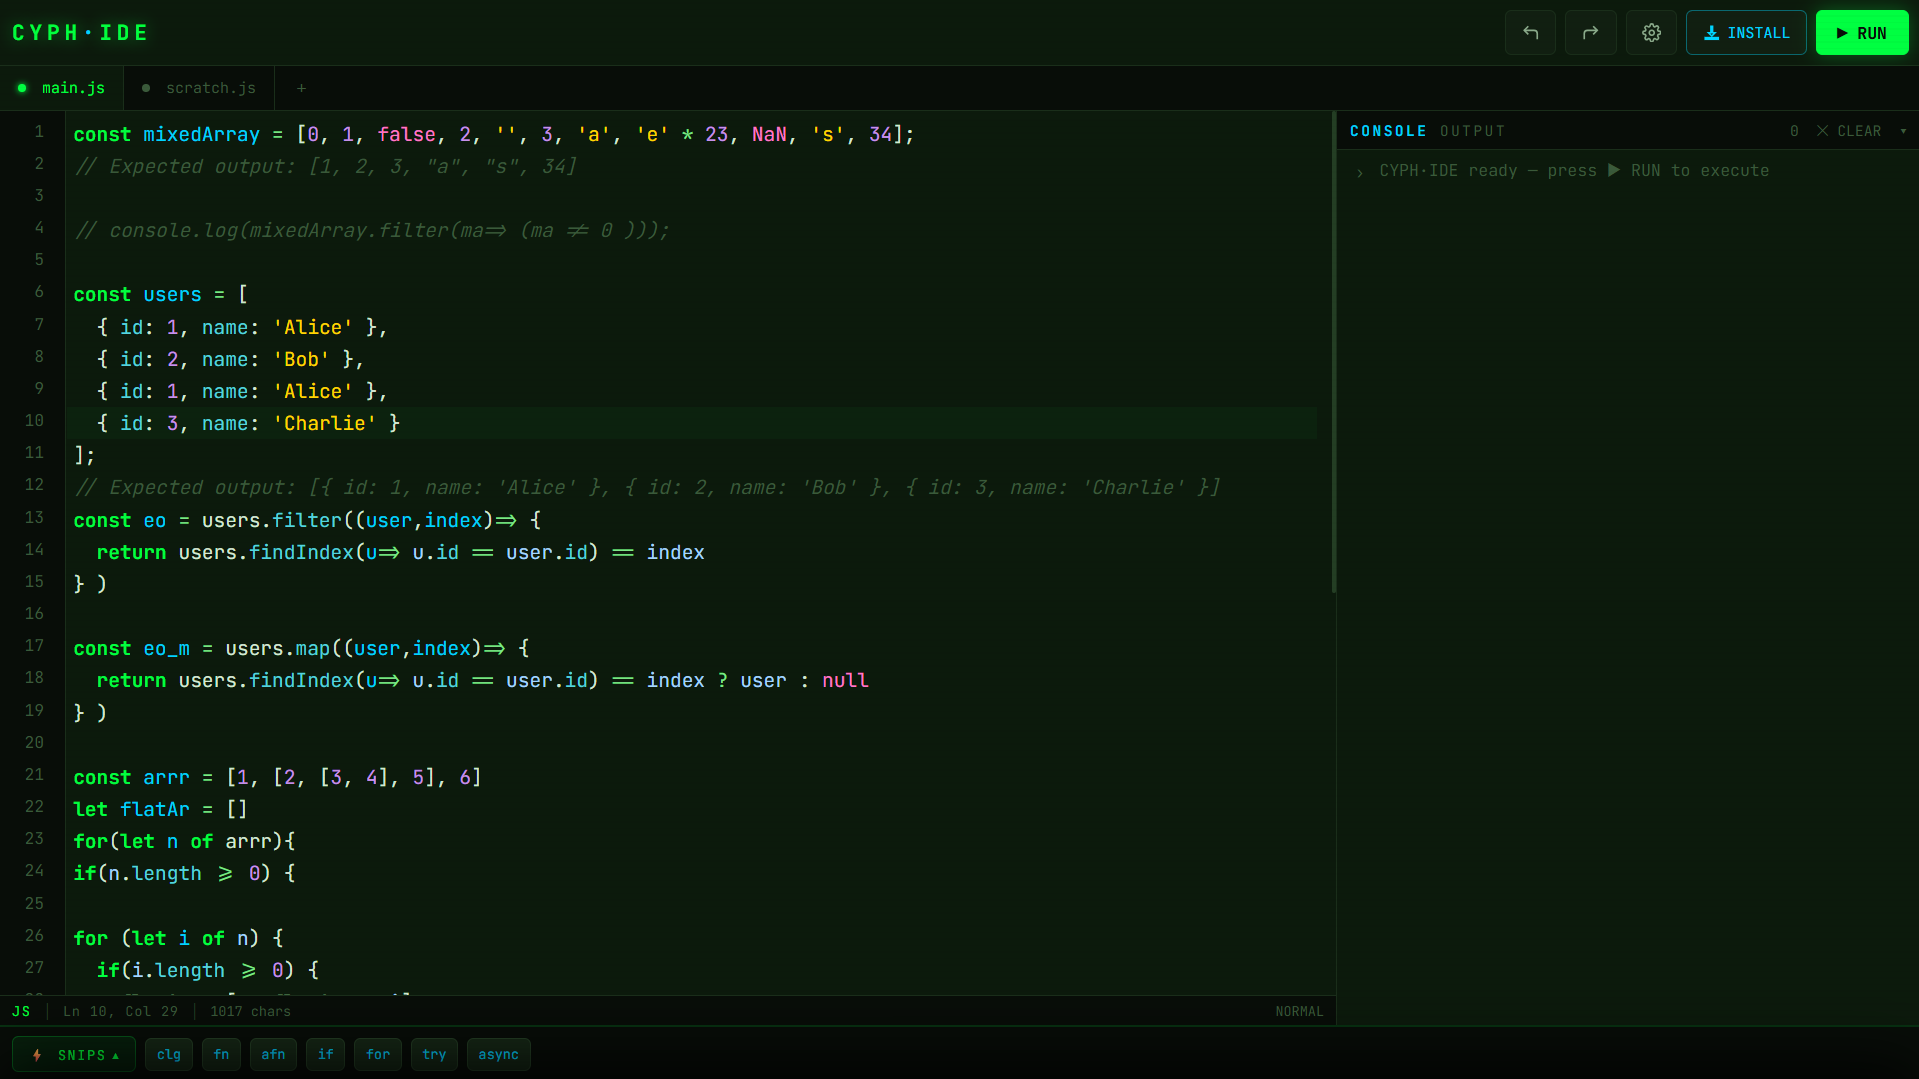
Task: Toggle the NORMAL editor mode indicator
Action: pos(1299,1012)
